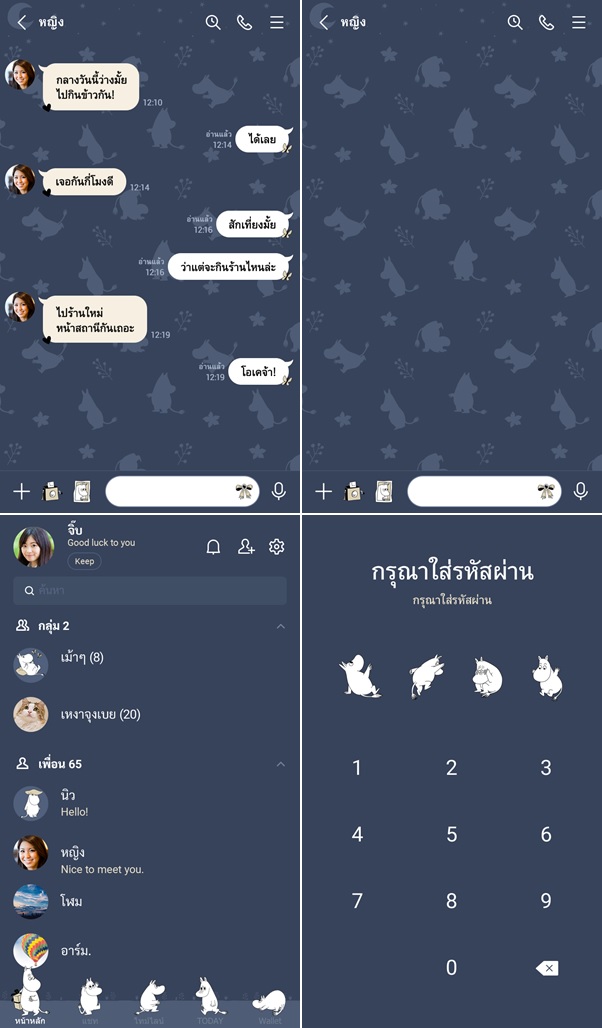Switch to the Wallet tab

coord(270,1005)
